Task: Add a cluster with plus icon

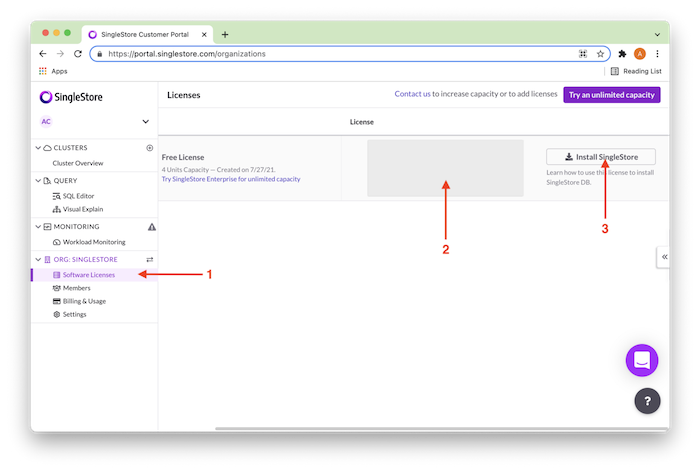Action: 150,148
